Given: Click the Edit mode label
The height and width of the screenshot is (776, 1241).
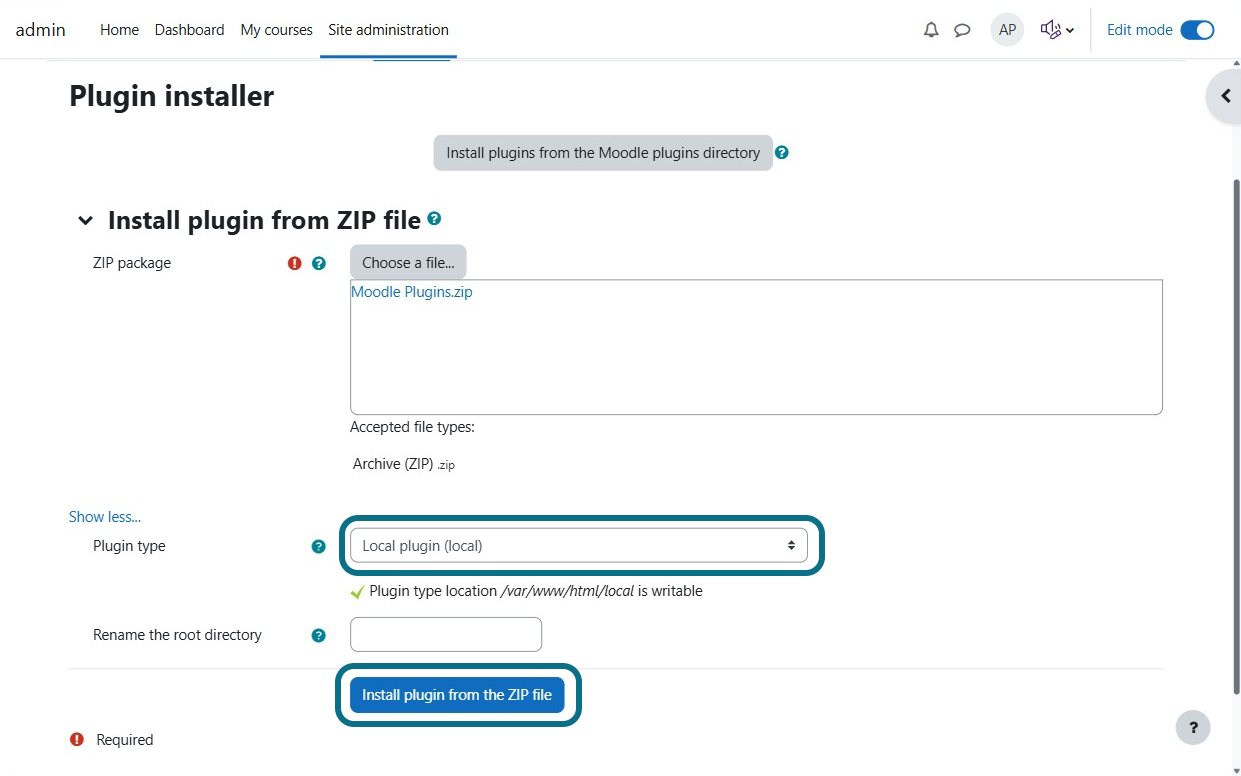Looking at the screenshot, I should [1140, 30].
